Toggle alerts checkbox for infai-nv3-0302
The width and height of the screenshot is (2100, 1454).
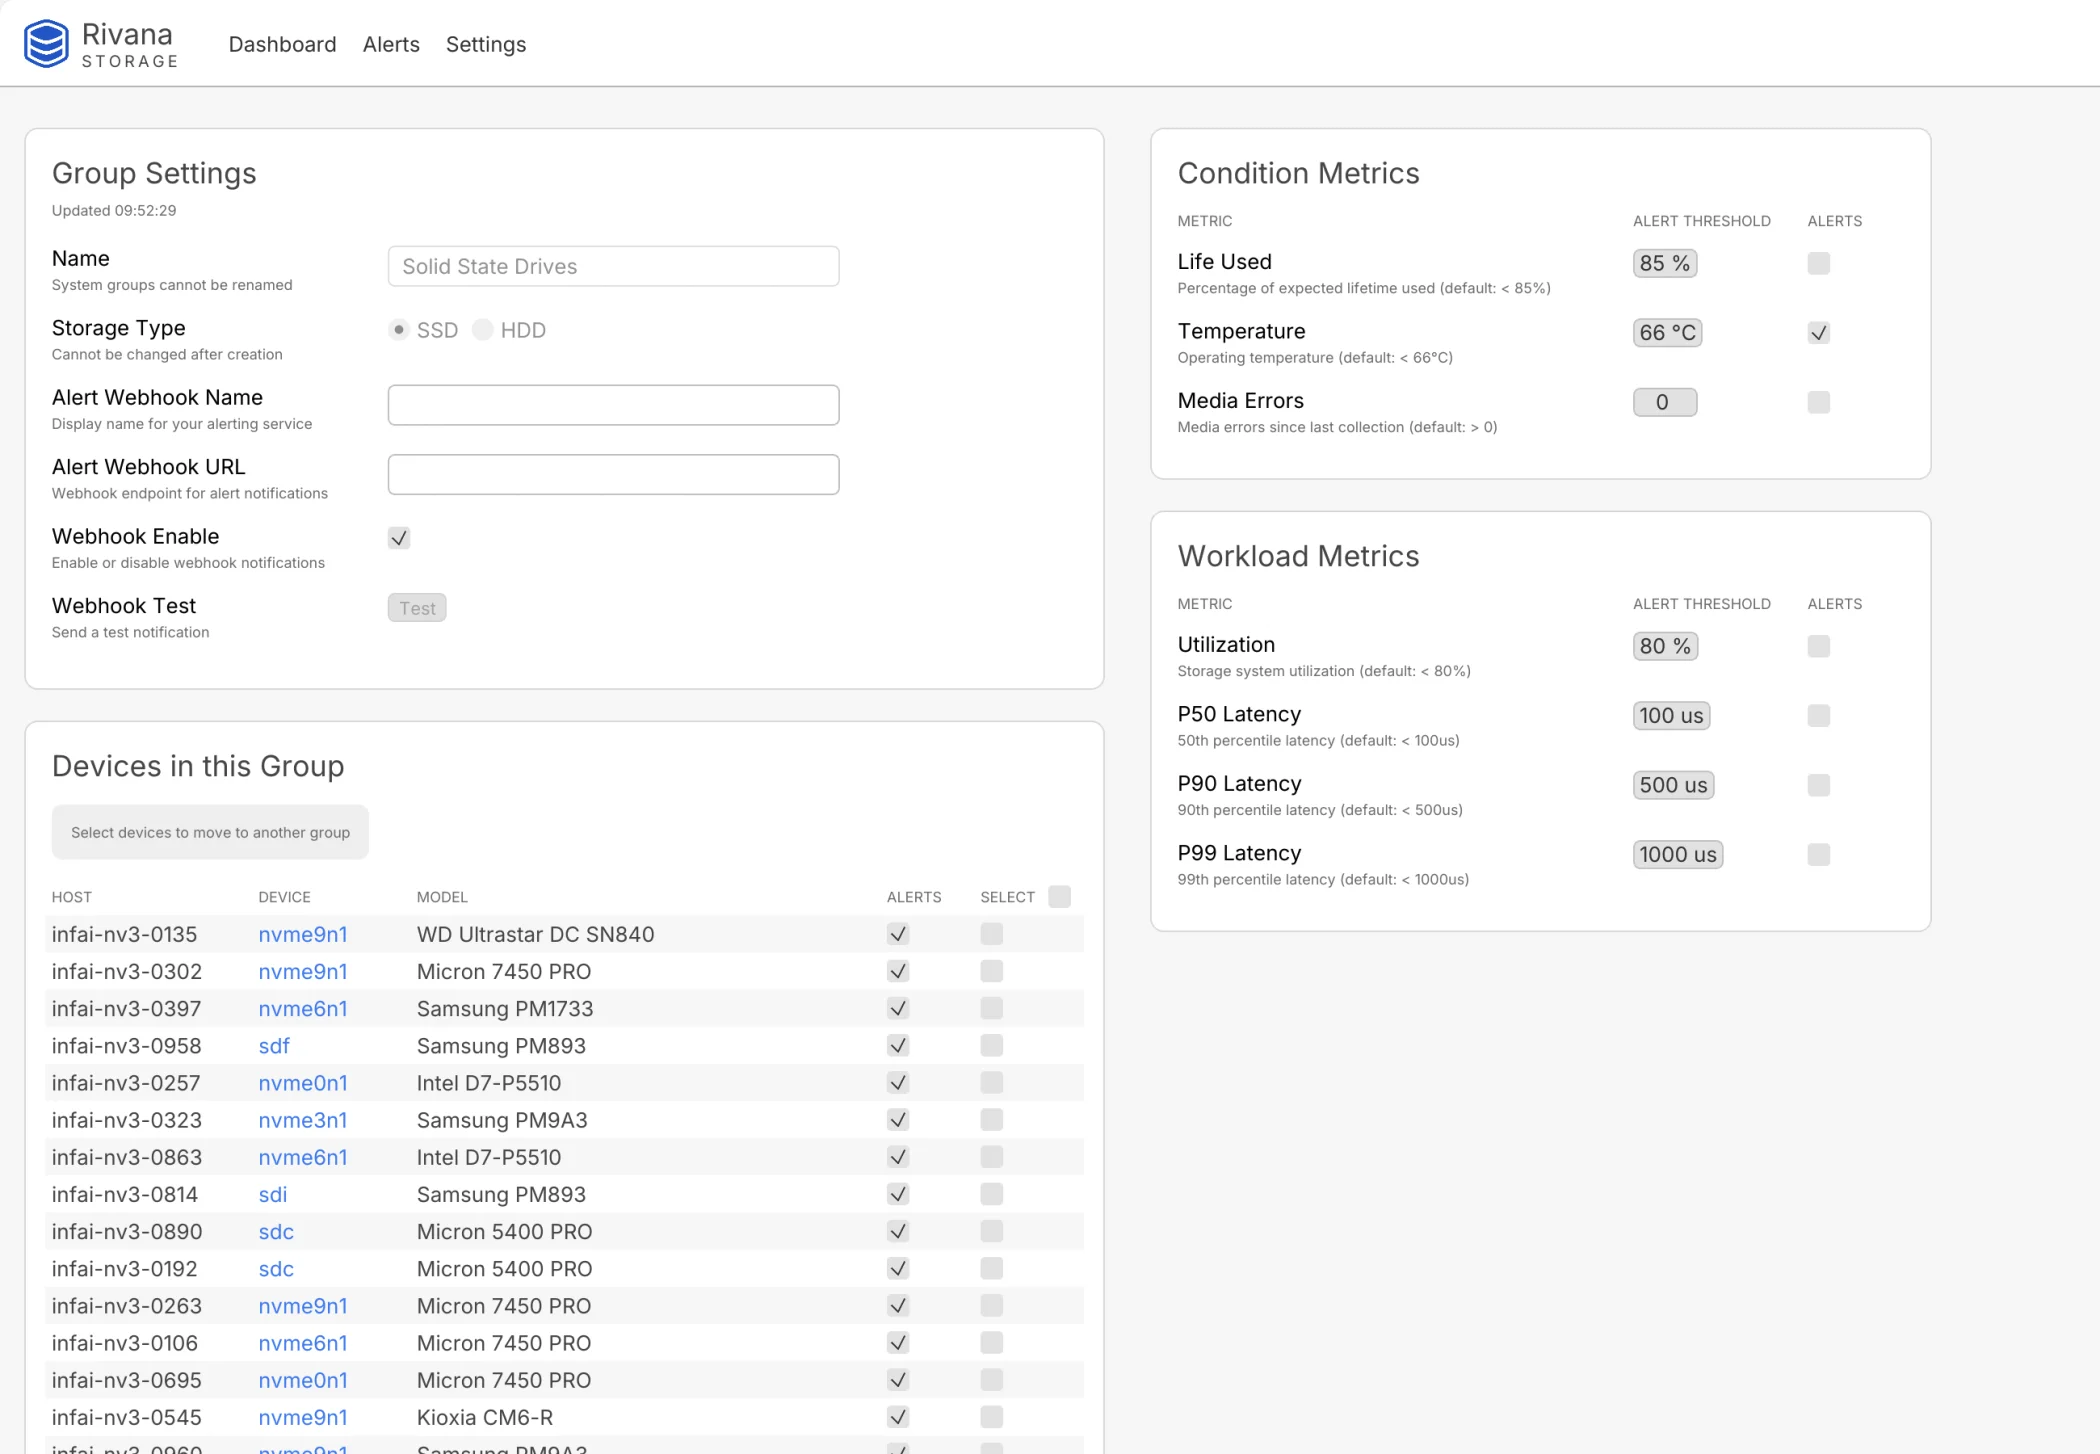tap(898, 971)
